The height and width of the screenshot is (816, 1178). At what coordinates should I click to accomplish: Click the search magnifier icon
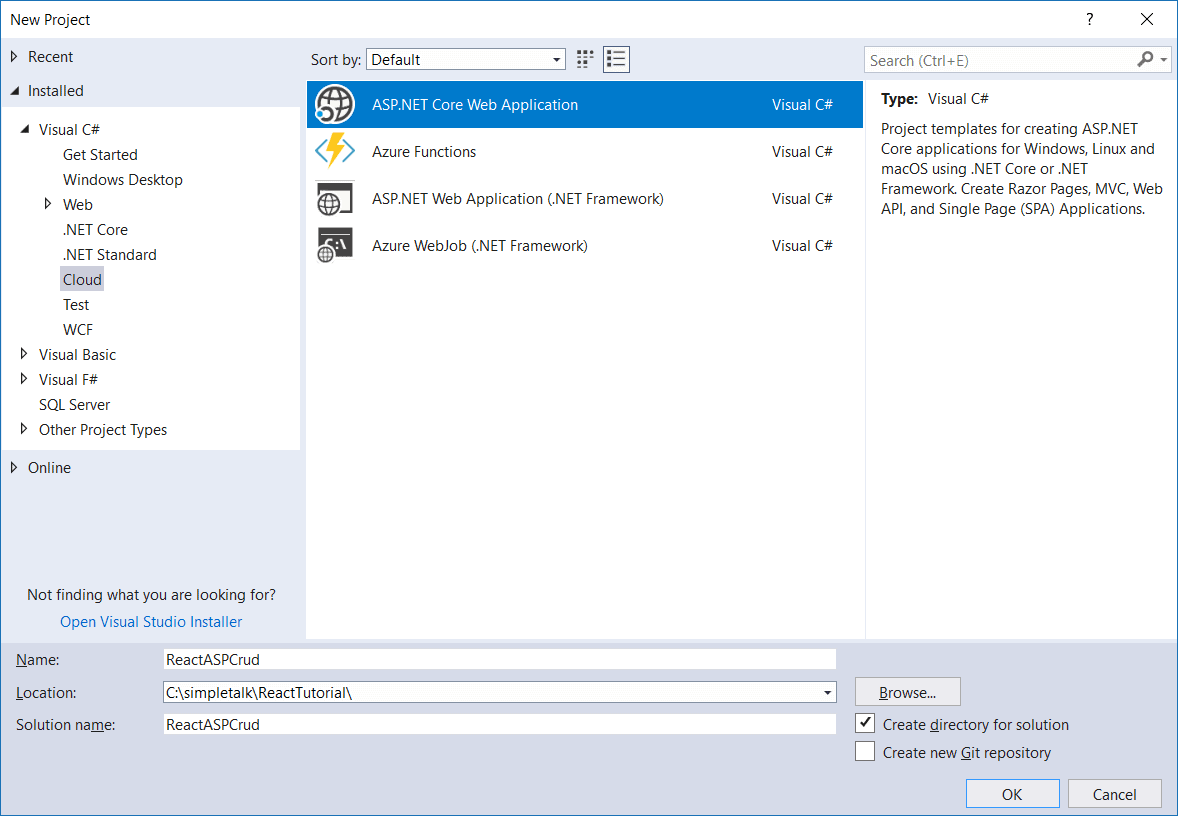pyautogui.click(x=1145, y=59)
